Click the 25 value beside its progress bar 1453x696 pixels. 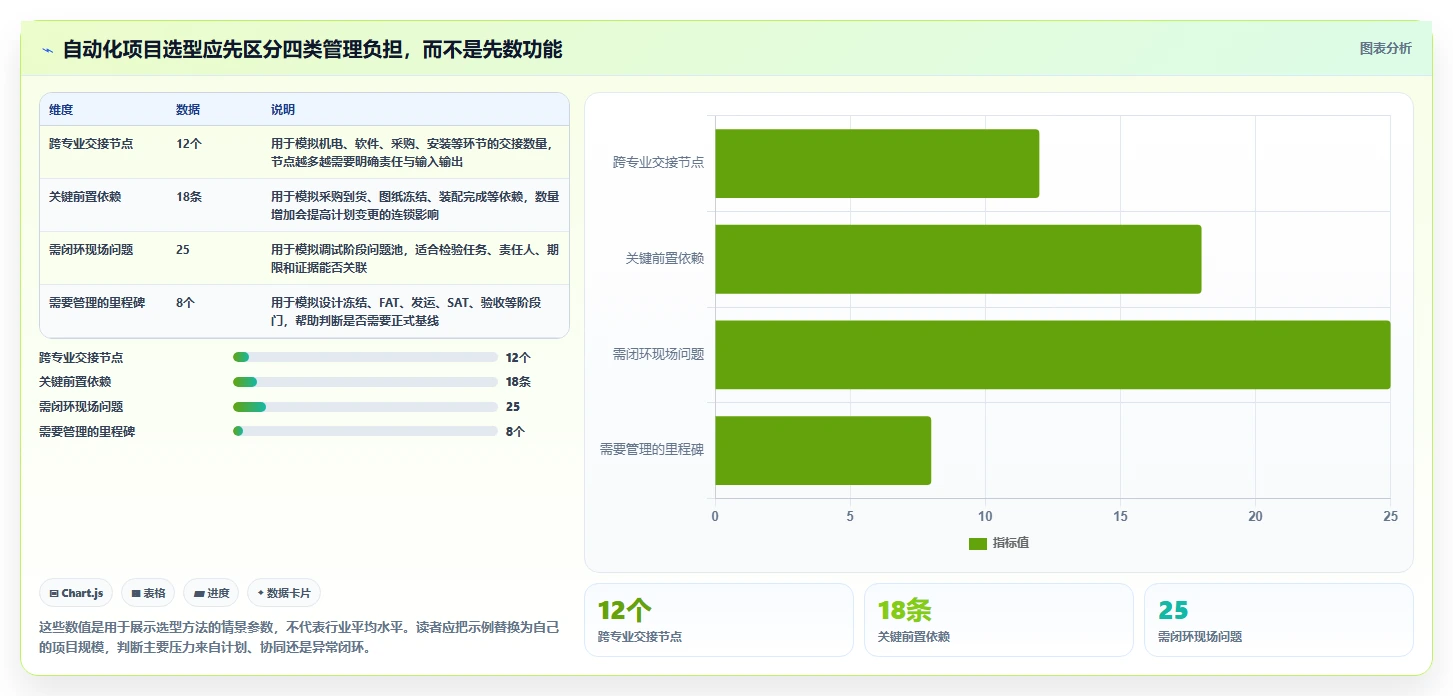pyautogui.click(x=513, y=407)
